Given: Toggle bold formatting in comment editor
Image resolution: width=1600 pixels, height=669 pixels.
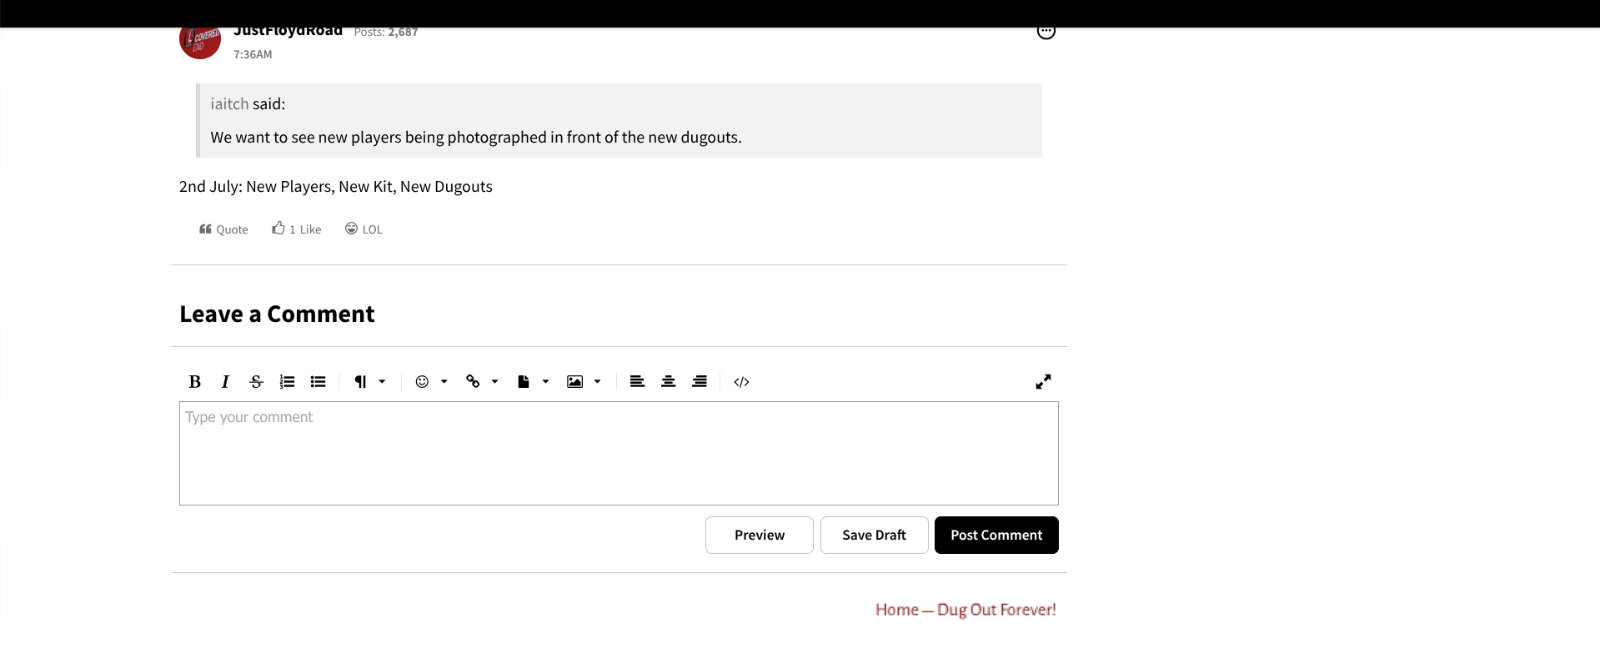Looking at the screenshot, I should [x=195, y=382].
